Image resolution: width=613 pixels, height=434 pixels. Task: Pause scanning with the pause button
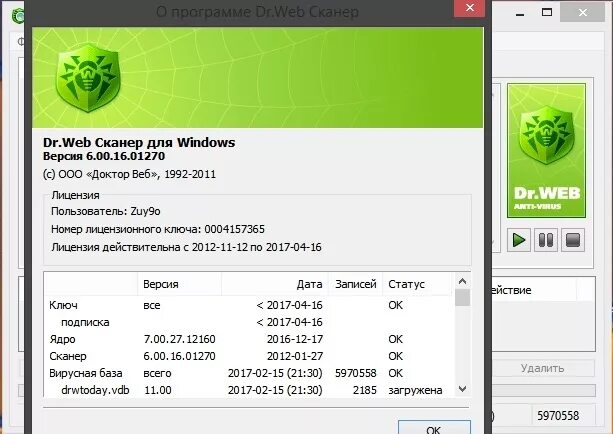[x=546, y=240]
